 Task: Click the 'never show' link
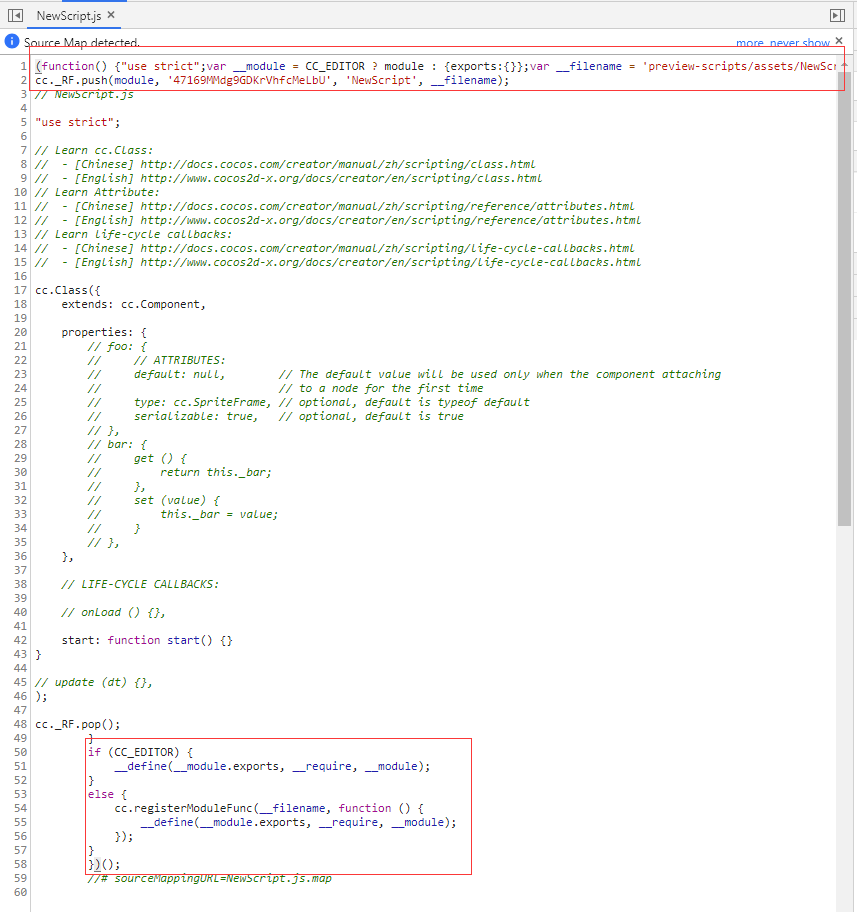click(799, 42)
